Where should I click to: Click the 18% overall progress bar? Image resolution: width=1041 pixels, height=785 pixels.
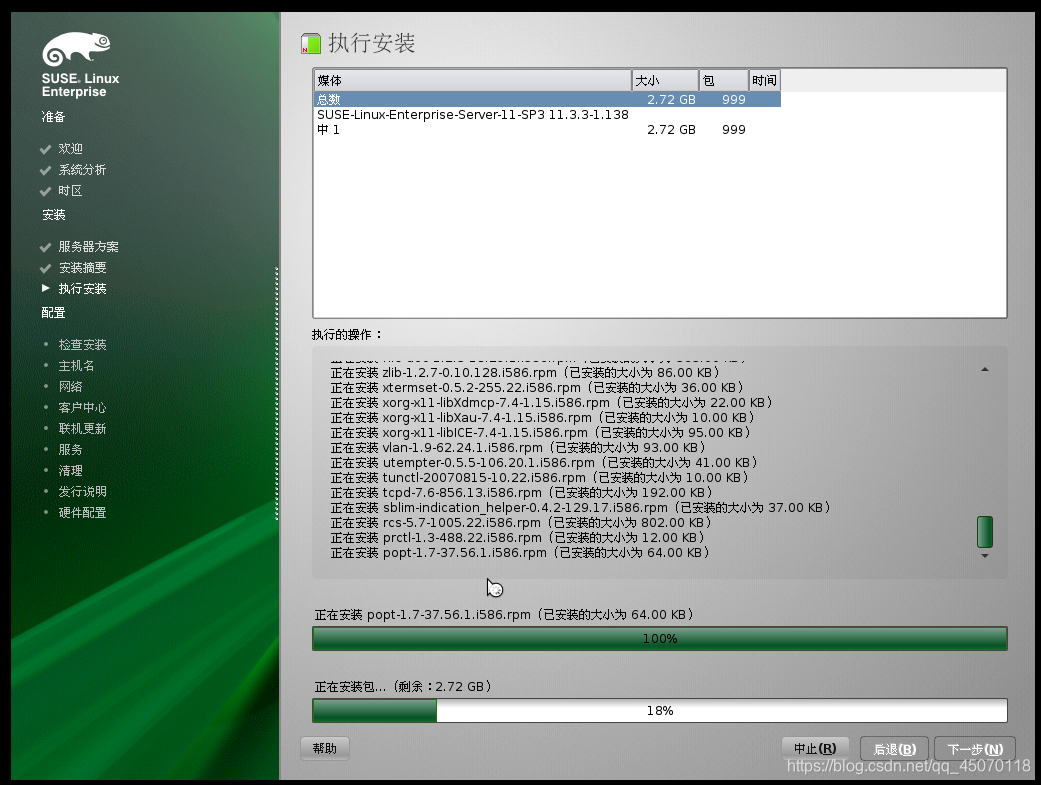[x=659, y=711]
